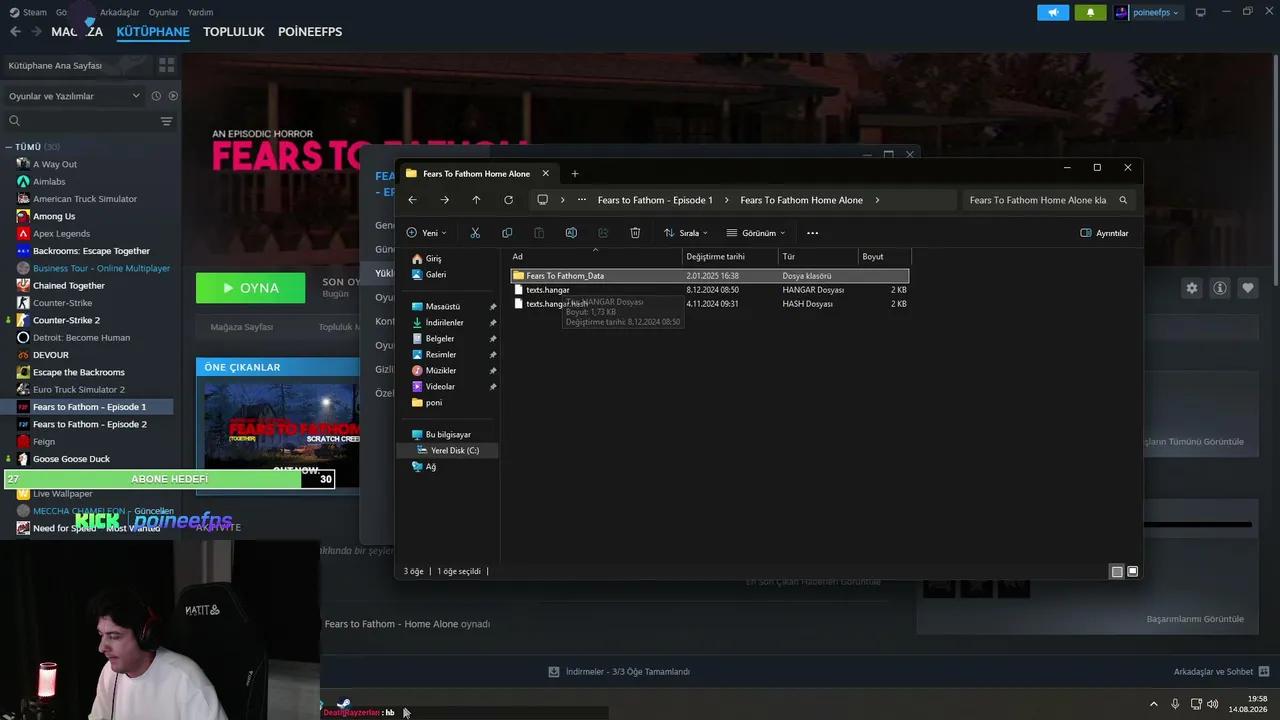The height and width of the screenshot is (720, 1280).
Task: Navigate up one folder level in Explorer
Action: pyautogui.click(x=476, y=200)
